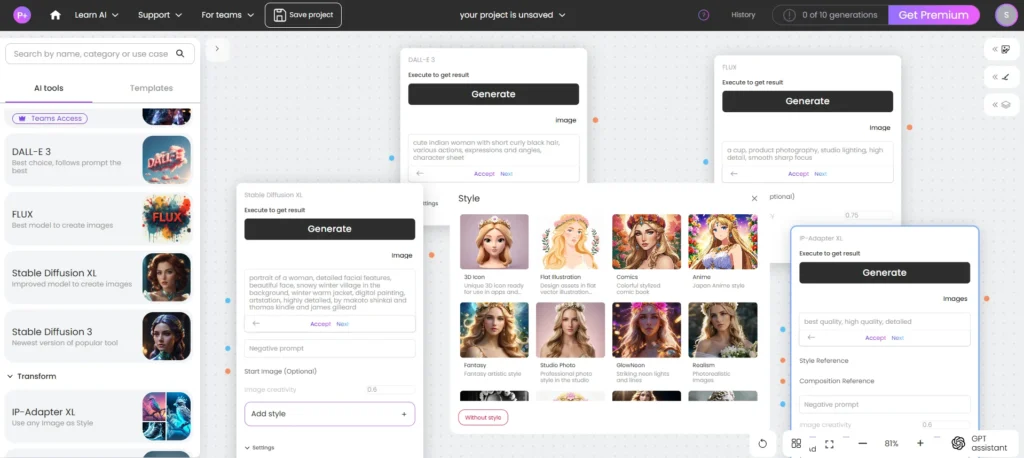Screen dimensions: 1024x458
Task: Switch to the AI tools tab
Action: [49, 88]
